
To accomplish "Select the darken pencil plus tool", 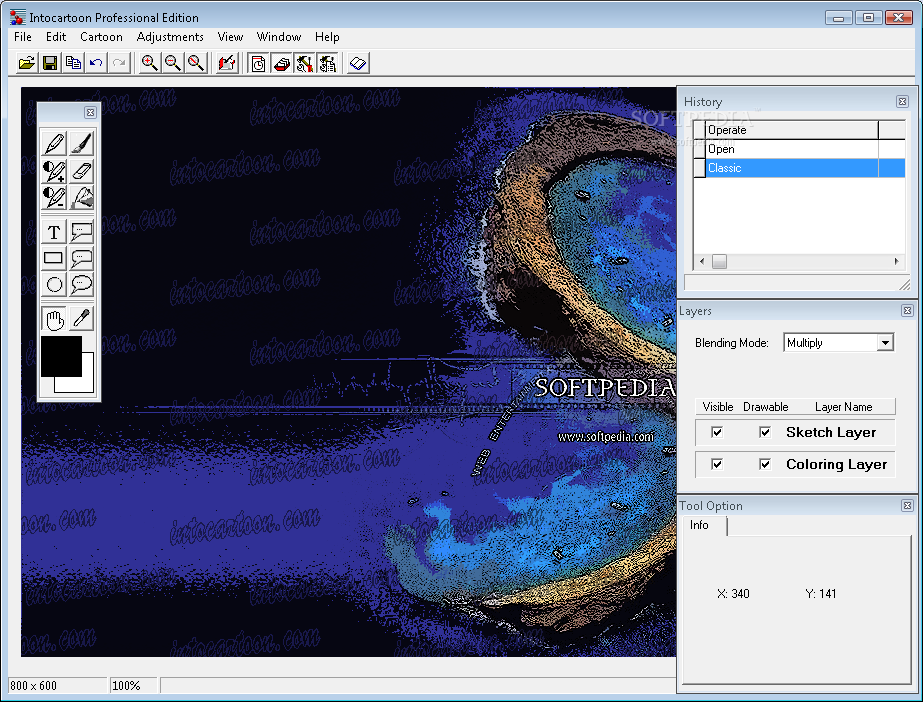I will 54,171.
